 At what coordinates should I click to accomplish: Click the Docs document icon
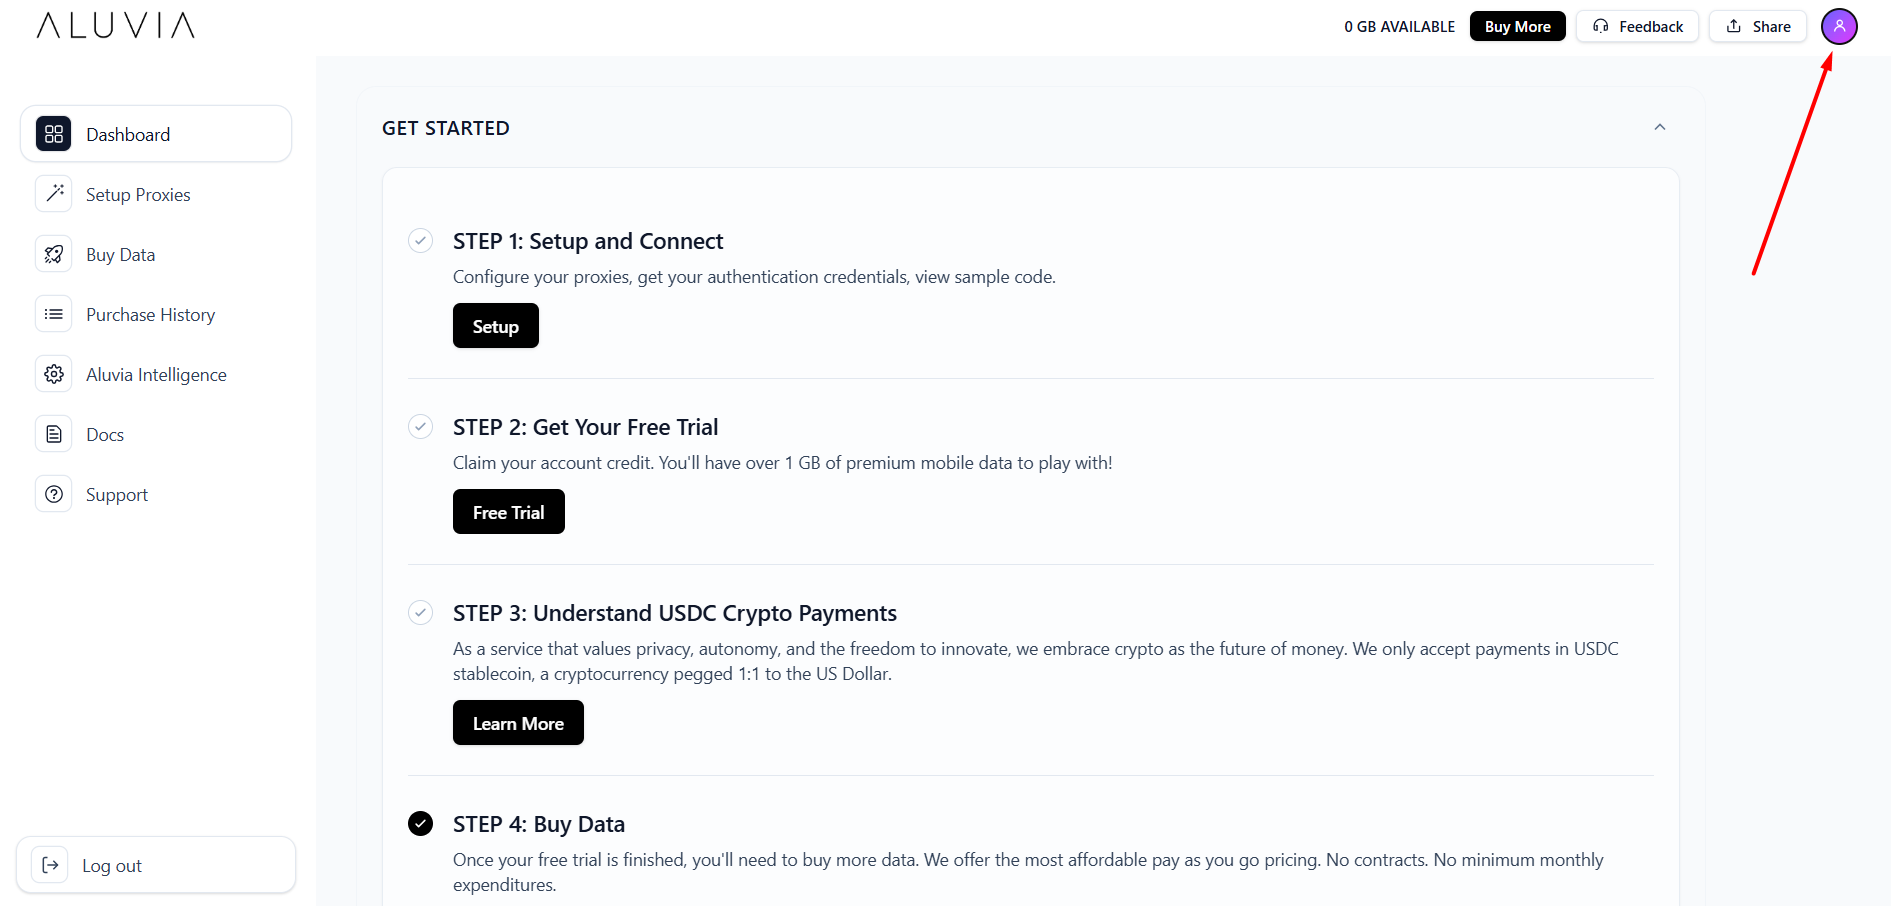pyautogui.click(x=54, y=434)
